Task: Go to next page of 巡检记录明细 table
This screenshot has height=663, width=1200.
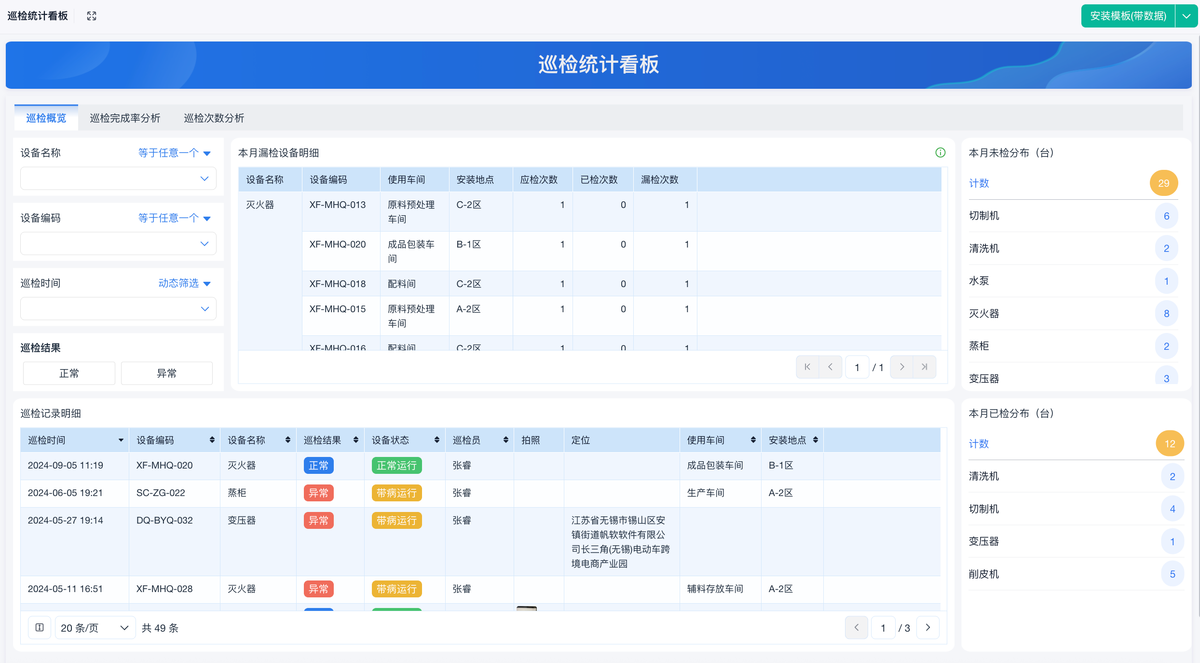Action: [x=928, y=628]
